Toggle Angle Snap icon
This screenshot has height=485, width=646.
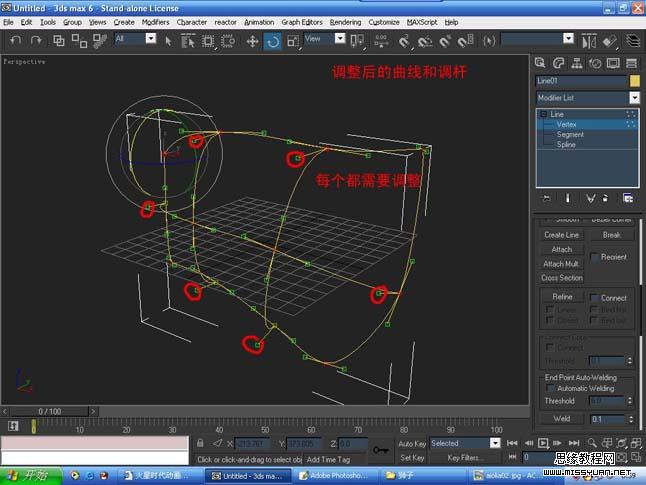coord(425,41)
